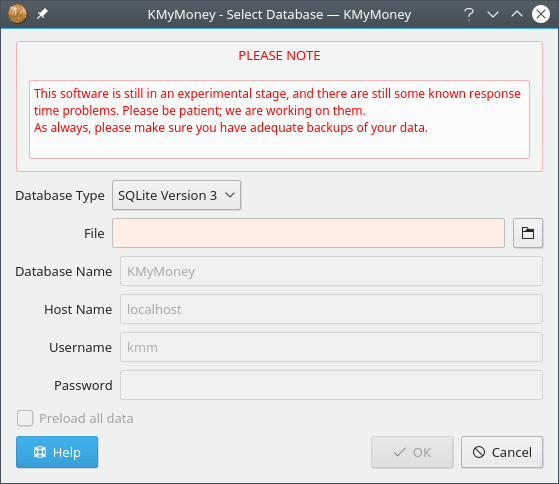This screenshot has height=484, width=559.
Task: Click the SQLite Version 3 dropdown arrow
Action: point(230,195)
